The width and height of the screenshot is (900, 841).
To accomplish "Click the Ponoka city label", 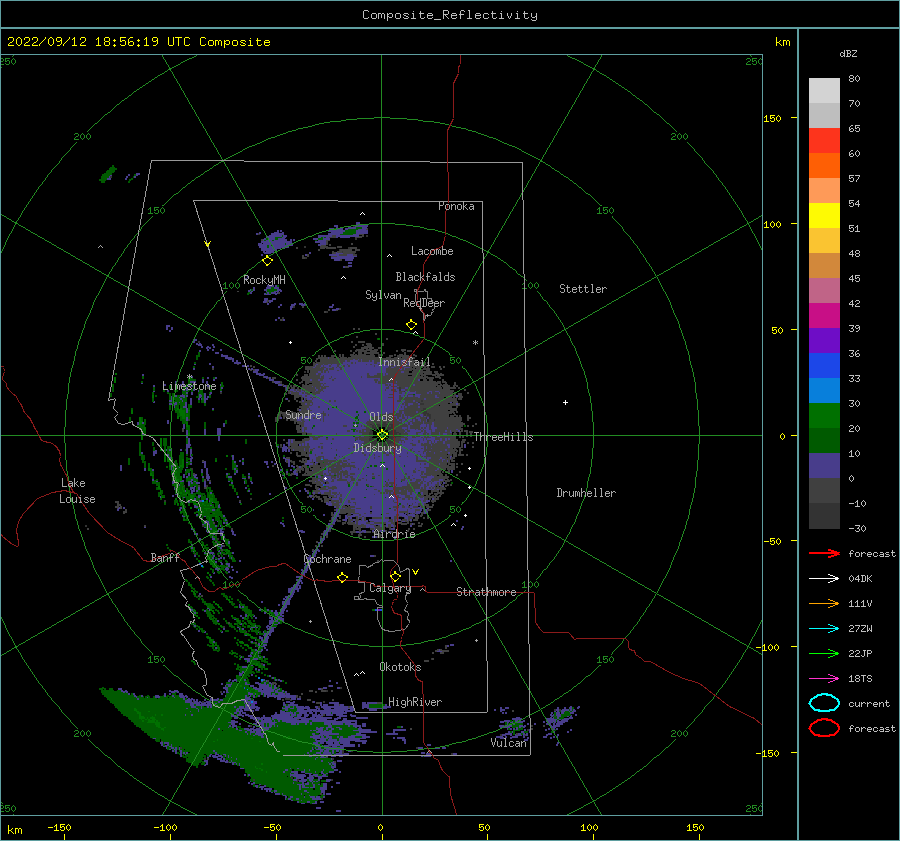I will click(456, 206).
